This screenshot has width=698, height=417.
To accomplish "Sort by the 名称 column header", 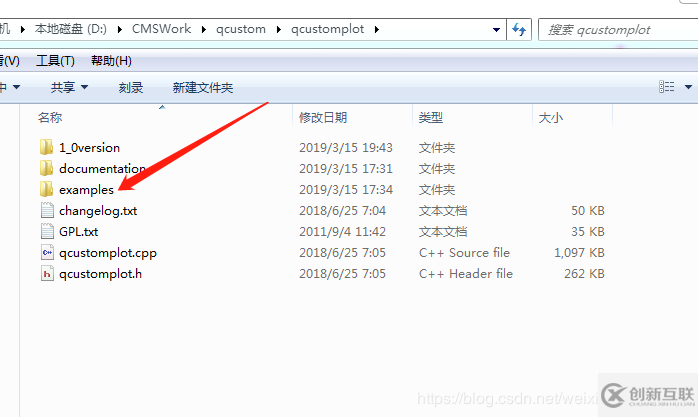I will pos(50,117).
